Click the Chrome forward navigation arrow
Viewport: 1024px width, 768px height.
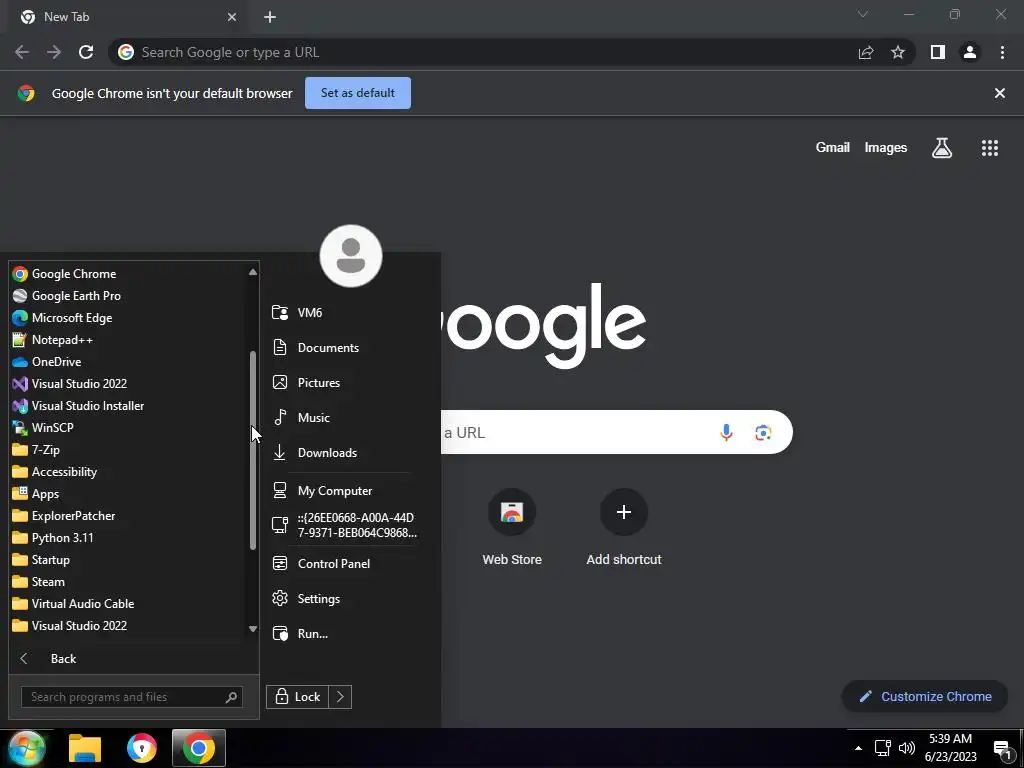(x=54, y=52)
